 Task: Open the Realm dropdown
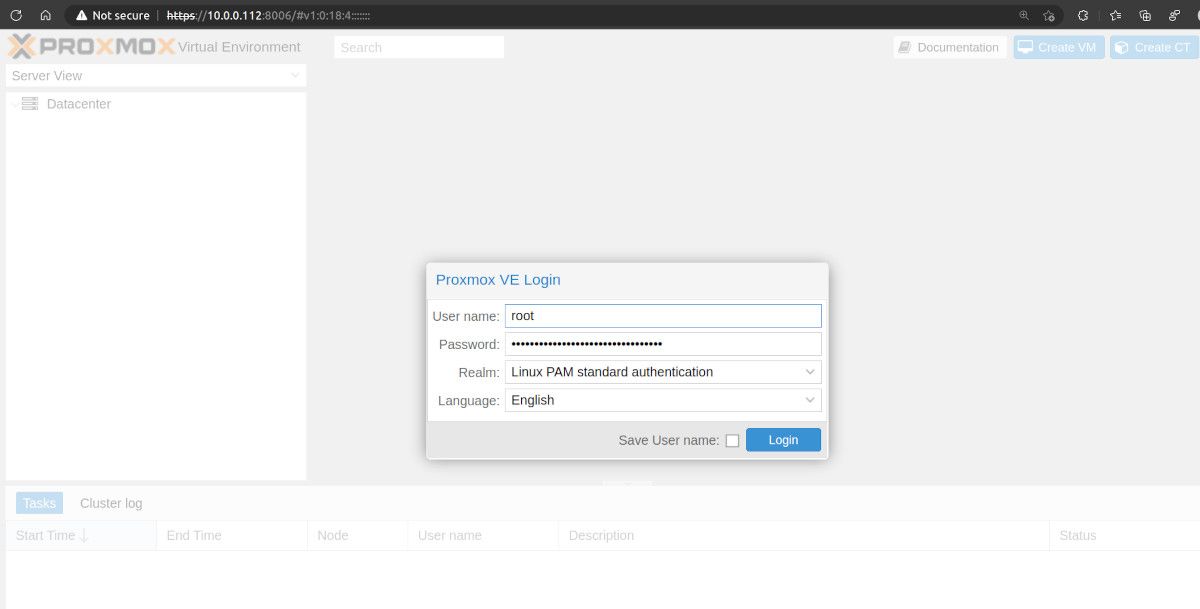(810, 371)
